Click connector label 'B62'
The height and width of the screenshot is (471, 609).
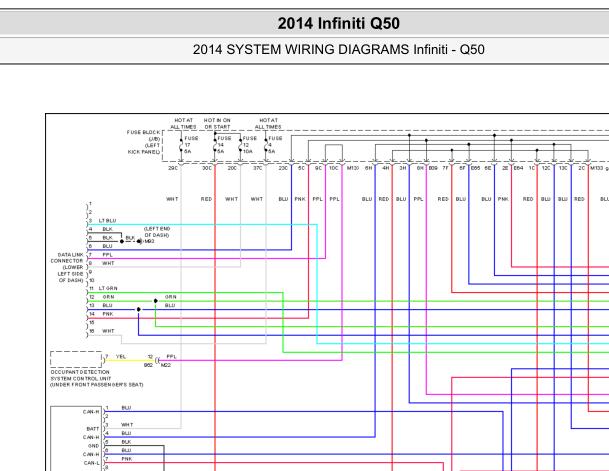148,365
